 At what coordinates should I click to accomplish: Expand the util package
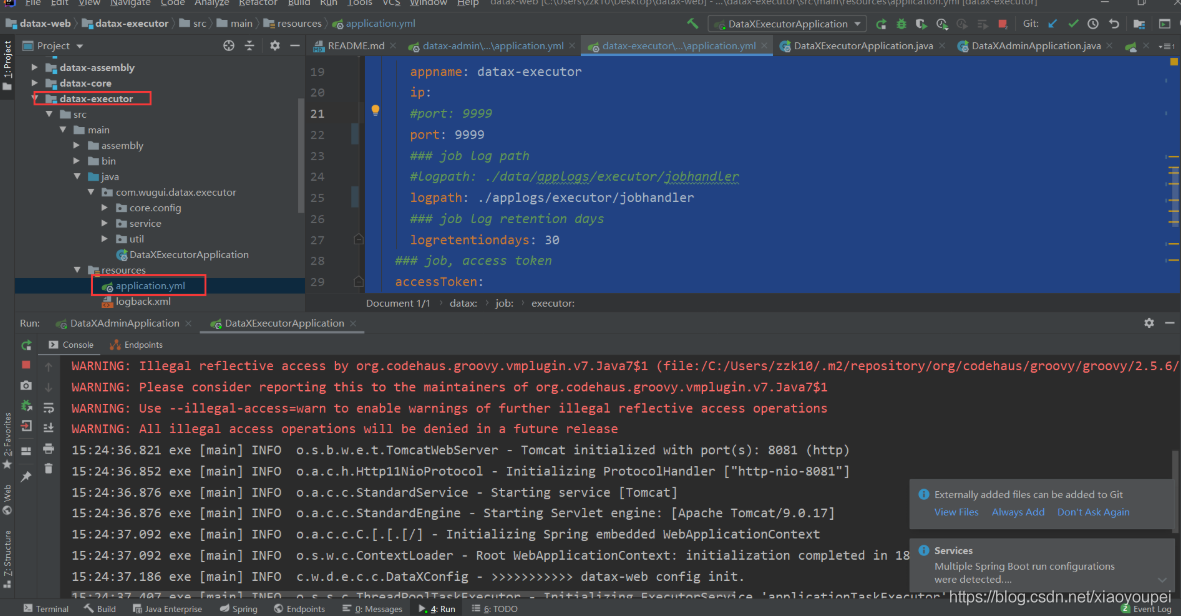coord(105,239)
